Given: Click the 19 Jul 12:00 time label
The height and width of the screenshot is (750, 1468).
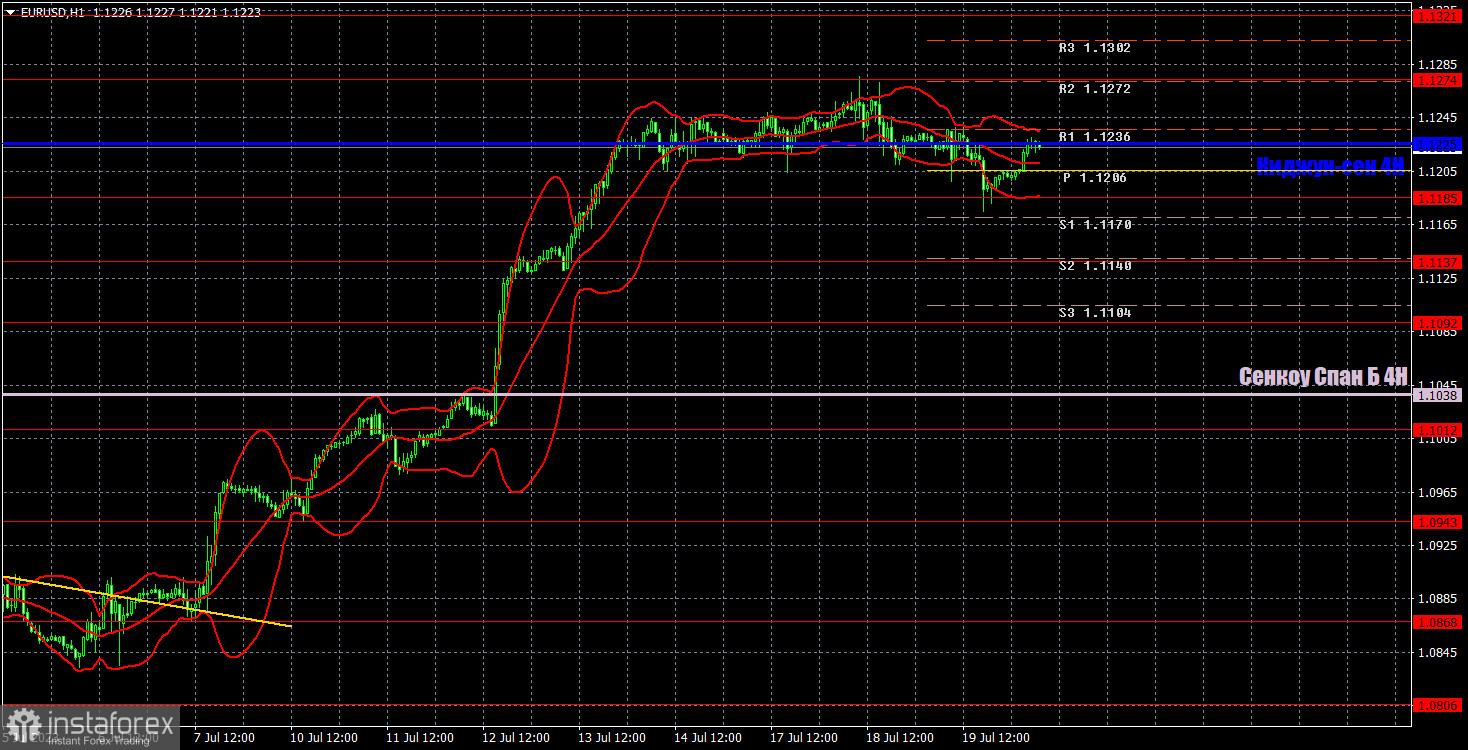Looking at the screenshot, I should (994, 738).
